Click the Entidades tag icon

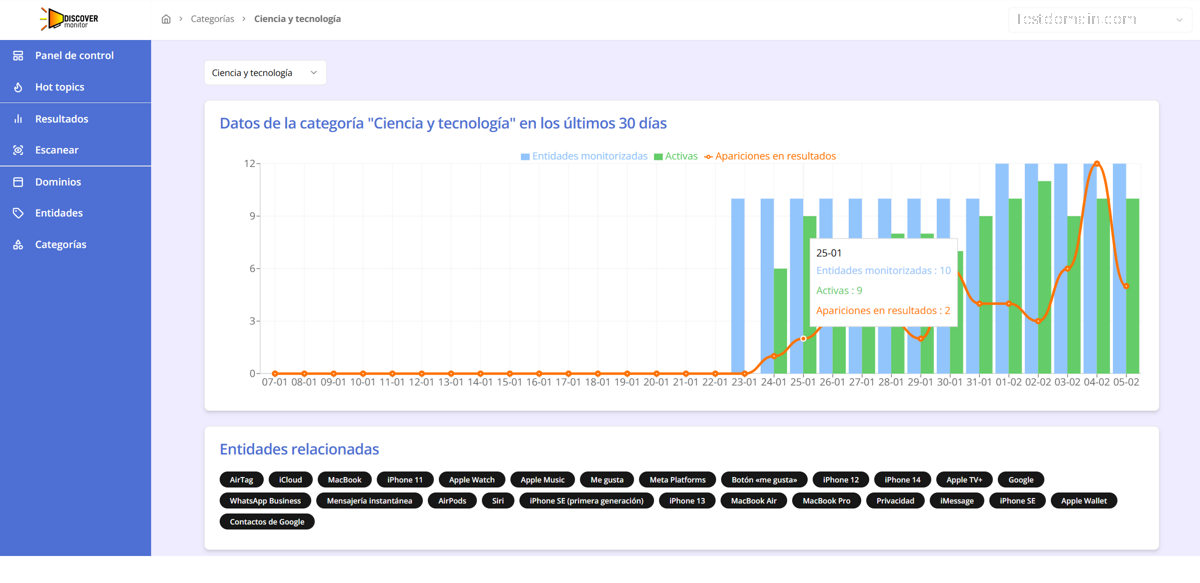point(18,213)
